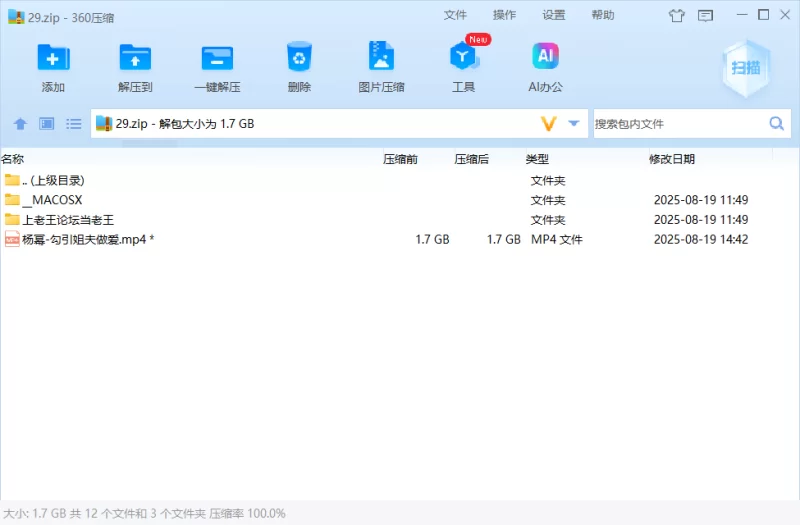Select the .. (上级目录) row

[400, 180]
